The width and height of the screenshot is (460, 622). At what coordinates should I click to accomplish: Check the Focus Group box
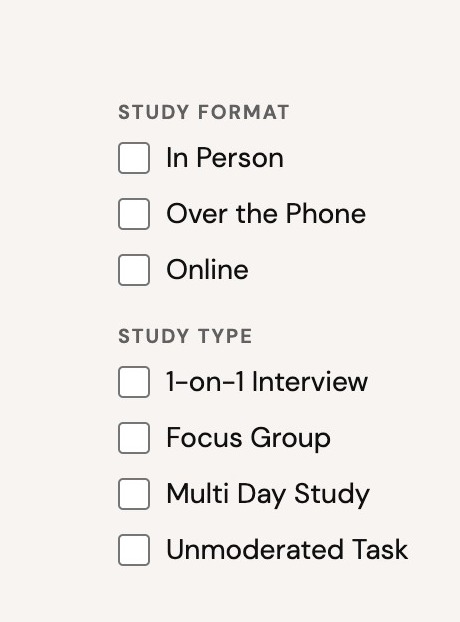(134, 438)
